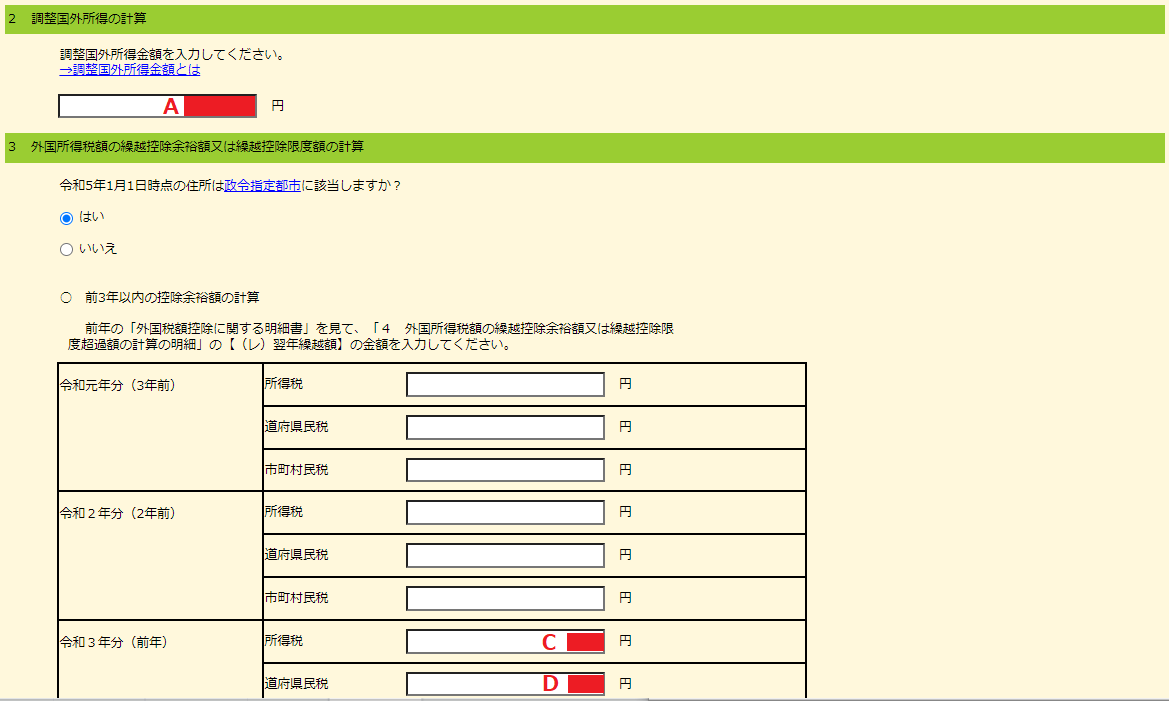Click the heading 調整国外所得の計算
This screenshot has height=701, width=1169.
89,19
